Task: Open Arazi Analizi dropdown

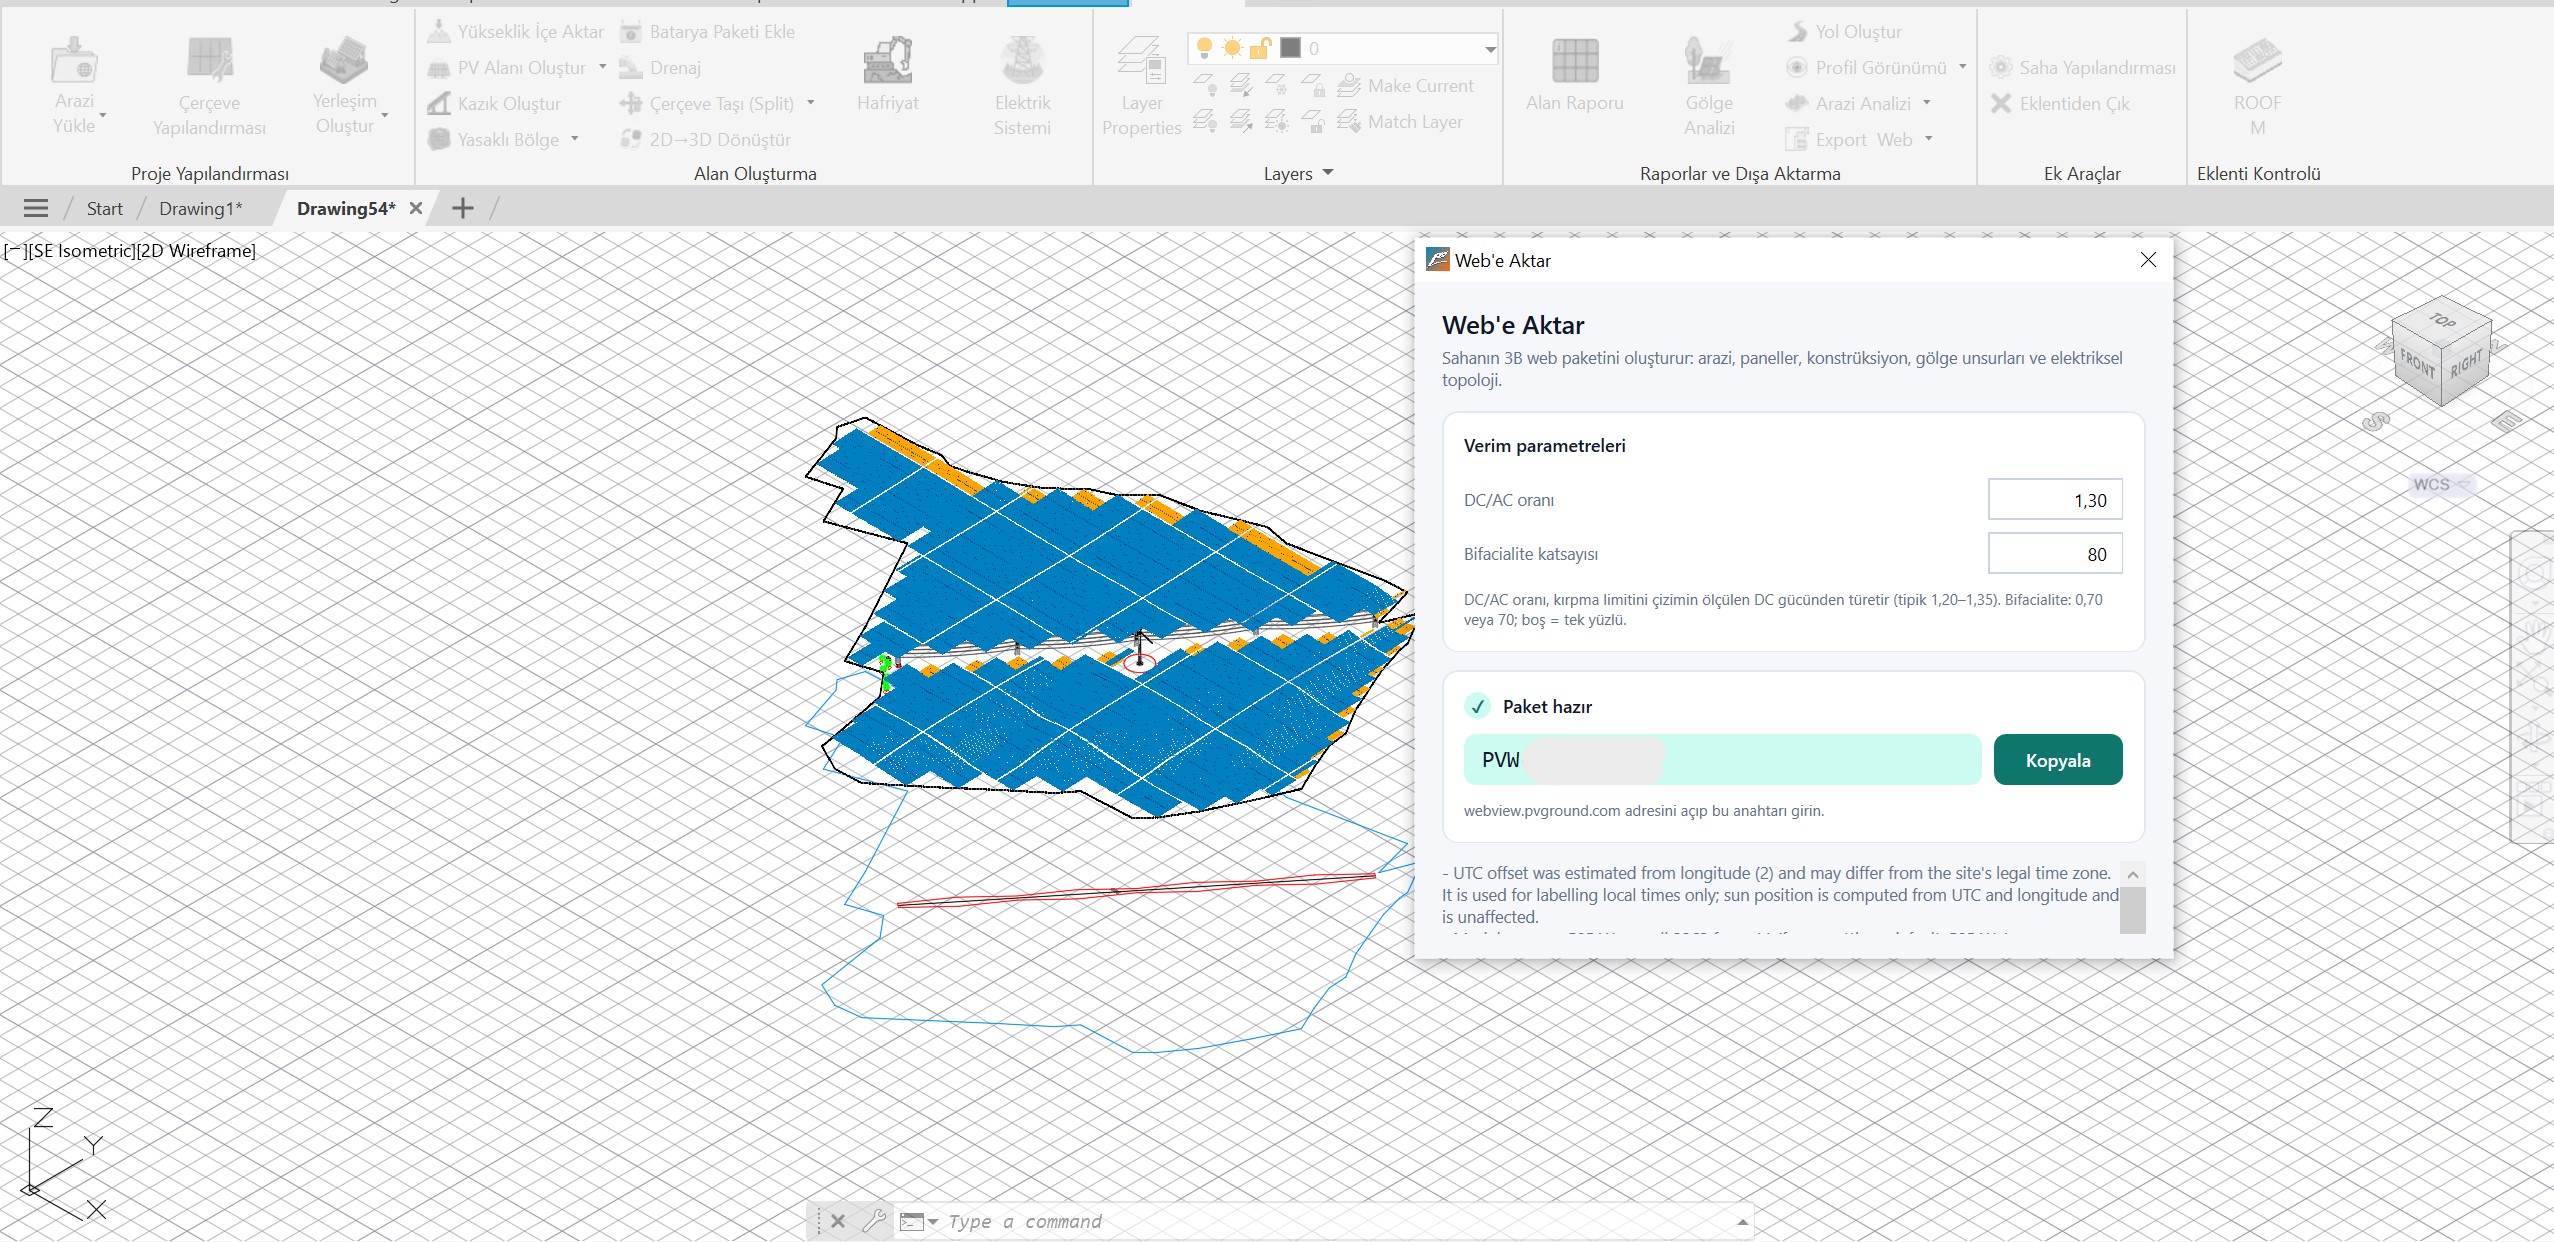Action: point(1926,103)
